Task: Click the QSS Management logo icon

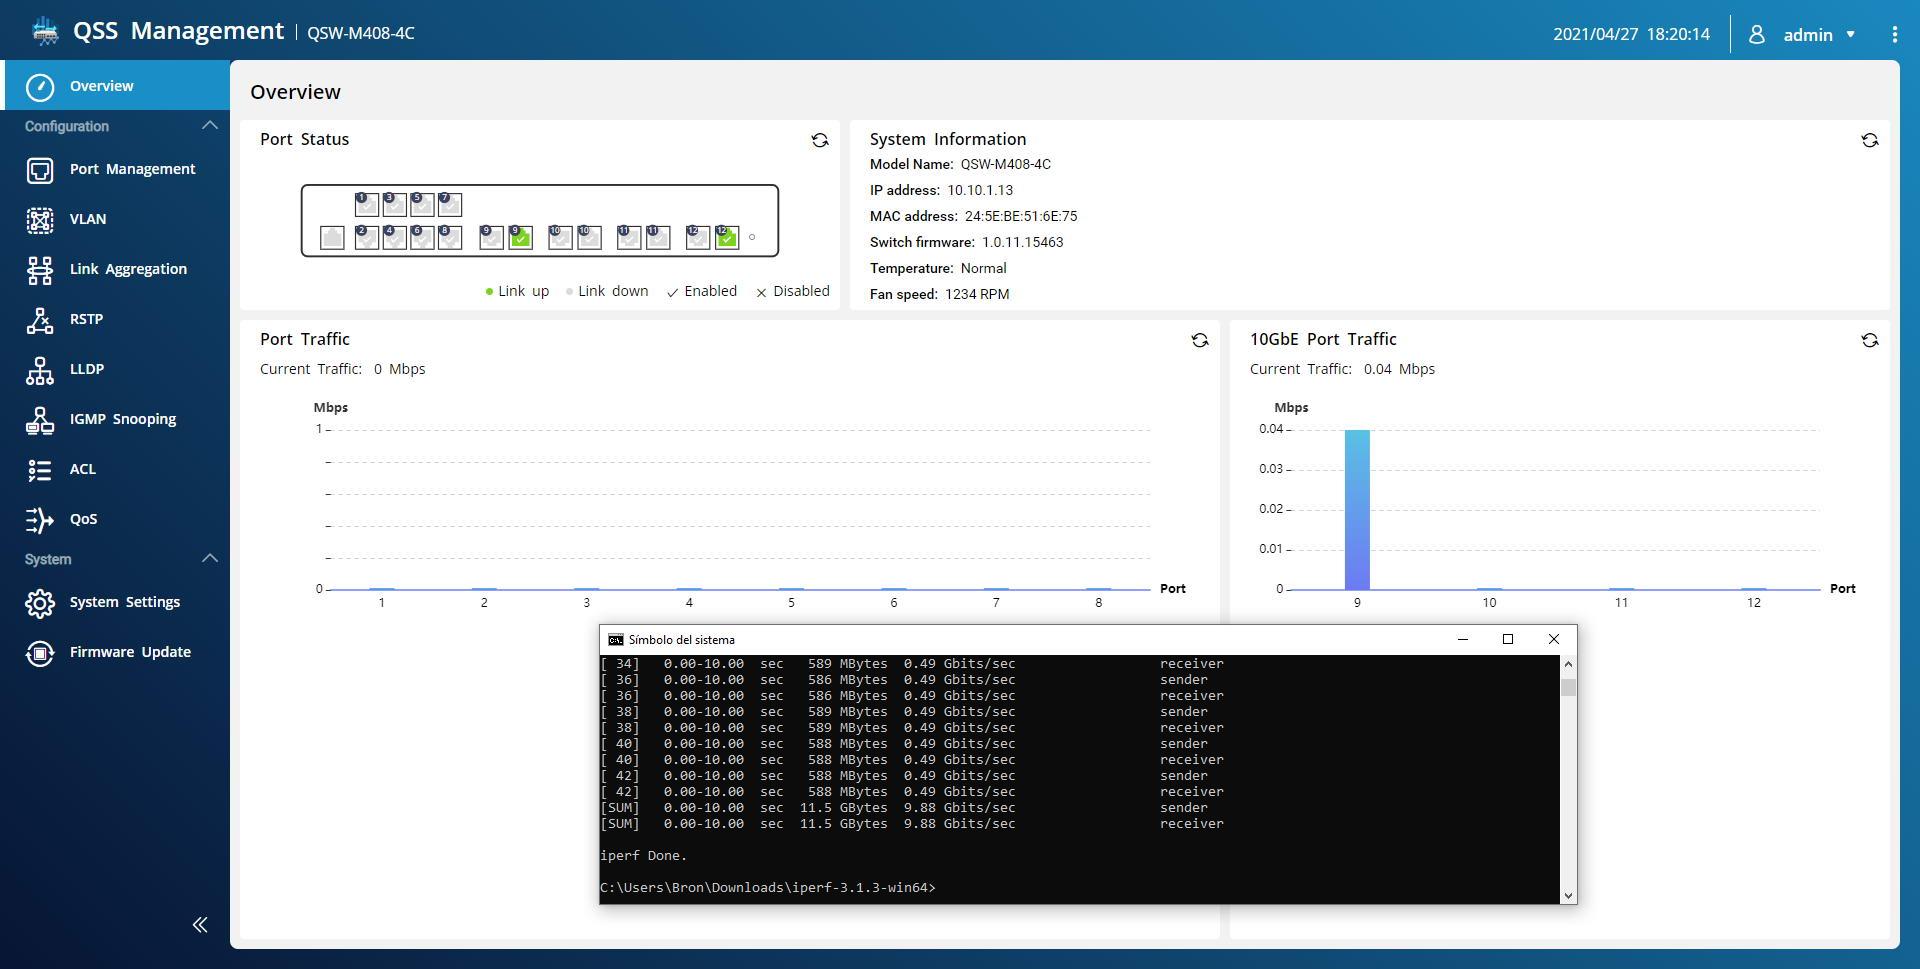Action: coord(45,31)
